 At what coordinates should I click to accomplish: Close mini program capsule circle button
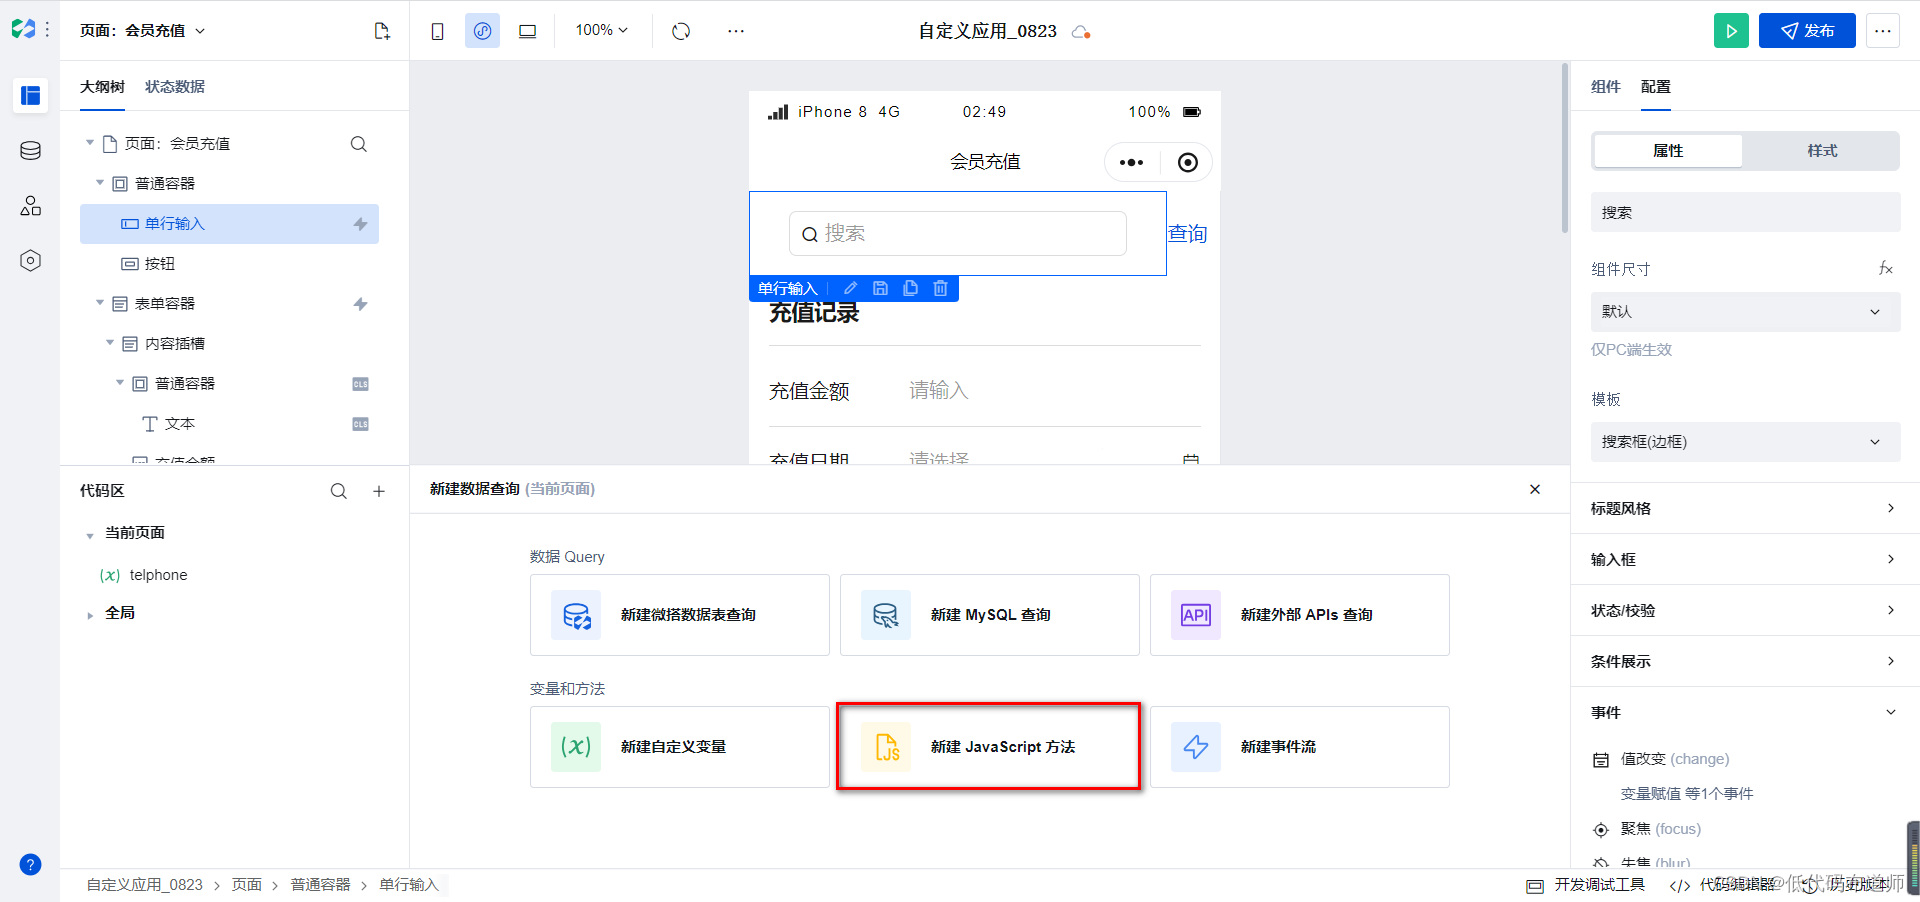(x=1188, y=162)
